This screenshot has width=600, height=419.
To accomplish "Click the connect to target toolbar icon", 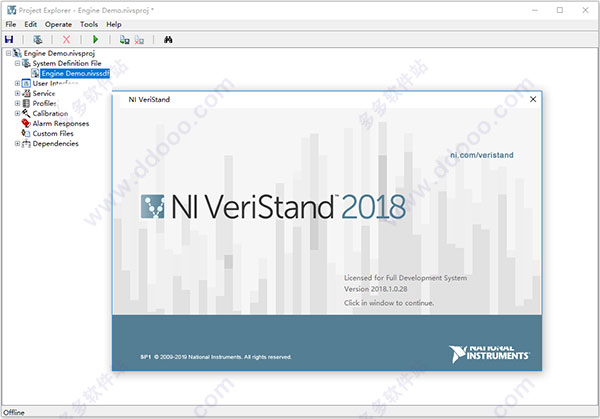I will pyautogui.click(x=124, y=39).
